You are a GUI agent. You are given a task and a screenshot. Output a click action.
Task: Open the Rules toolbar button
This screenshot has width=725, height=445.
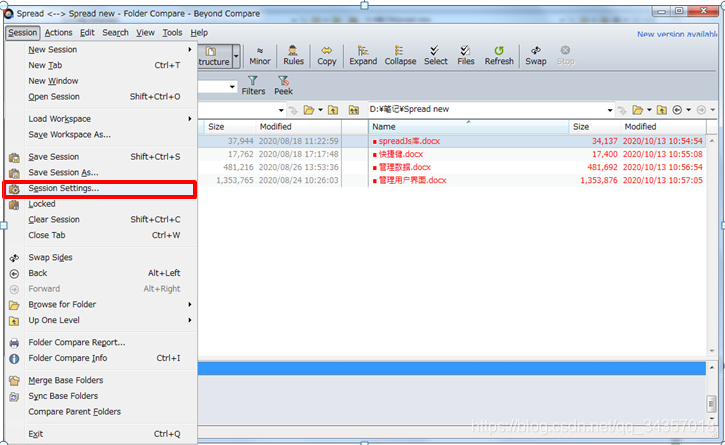click(x=293, y=56)
